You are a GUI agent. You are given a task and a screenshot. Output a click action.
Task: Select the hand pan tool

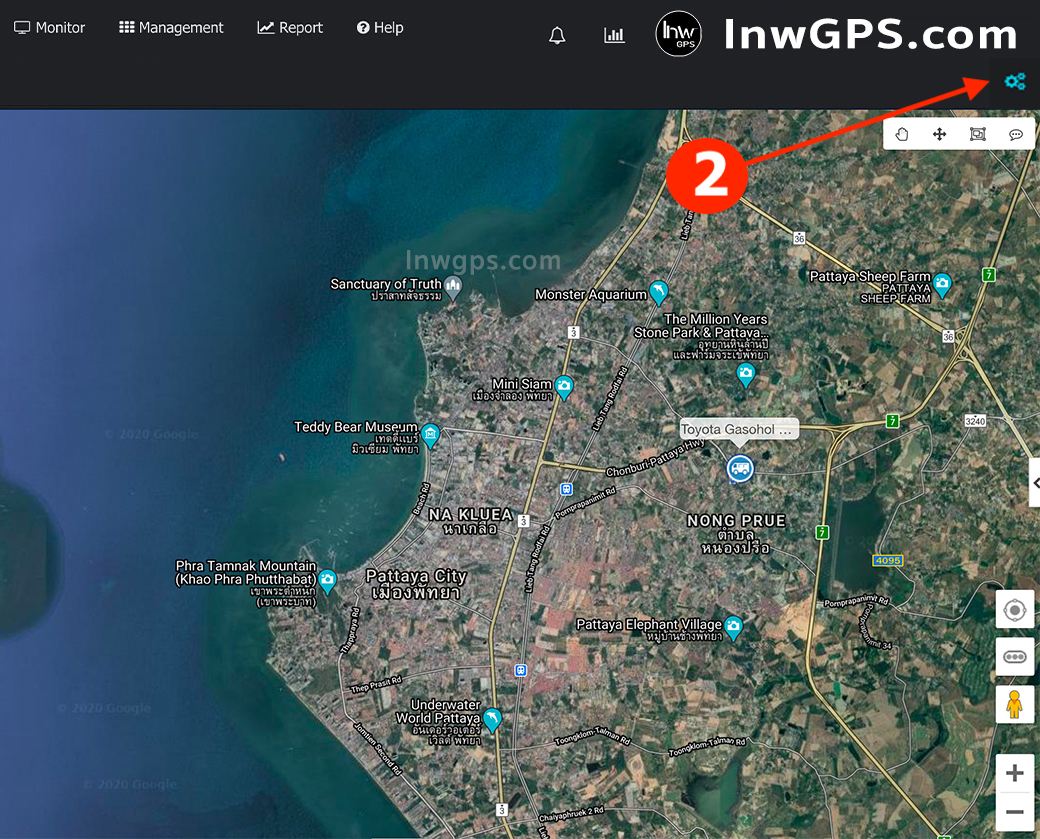[902, 134]
